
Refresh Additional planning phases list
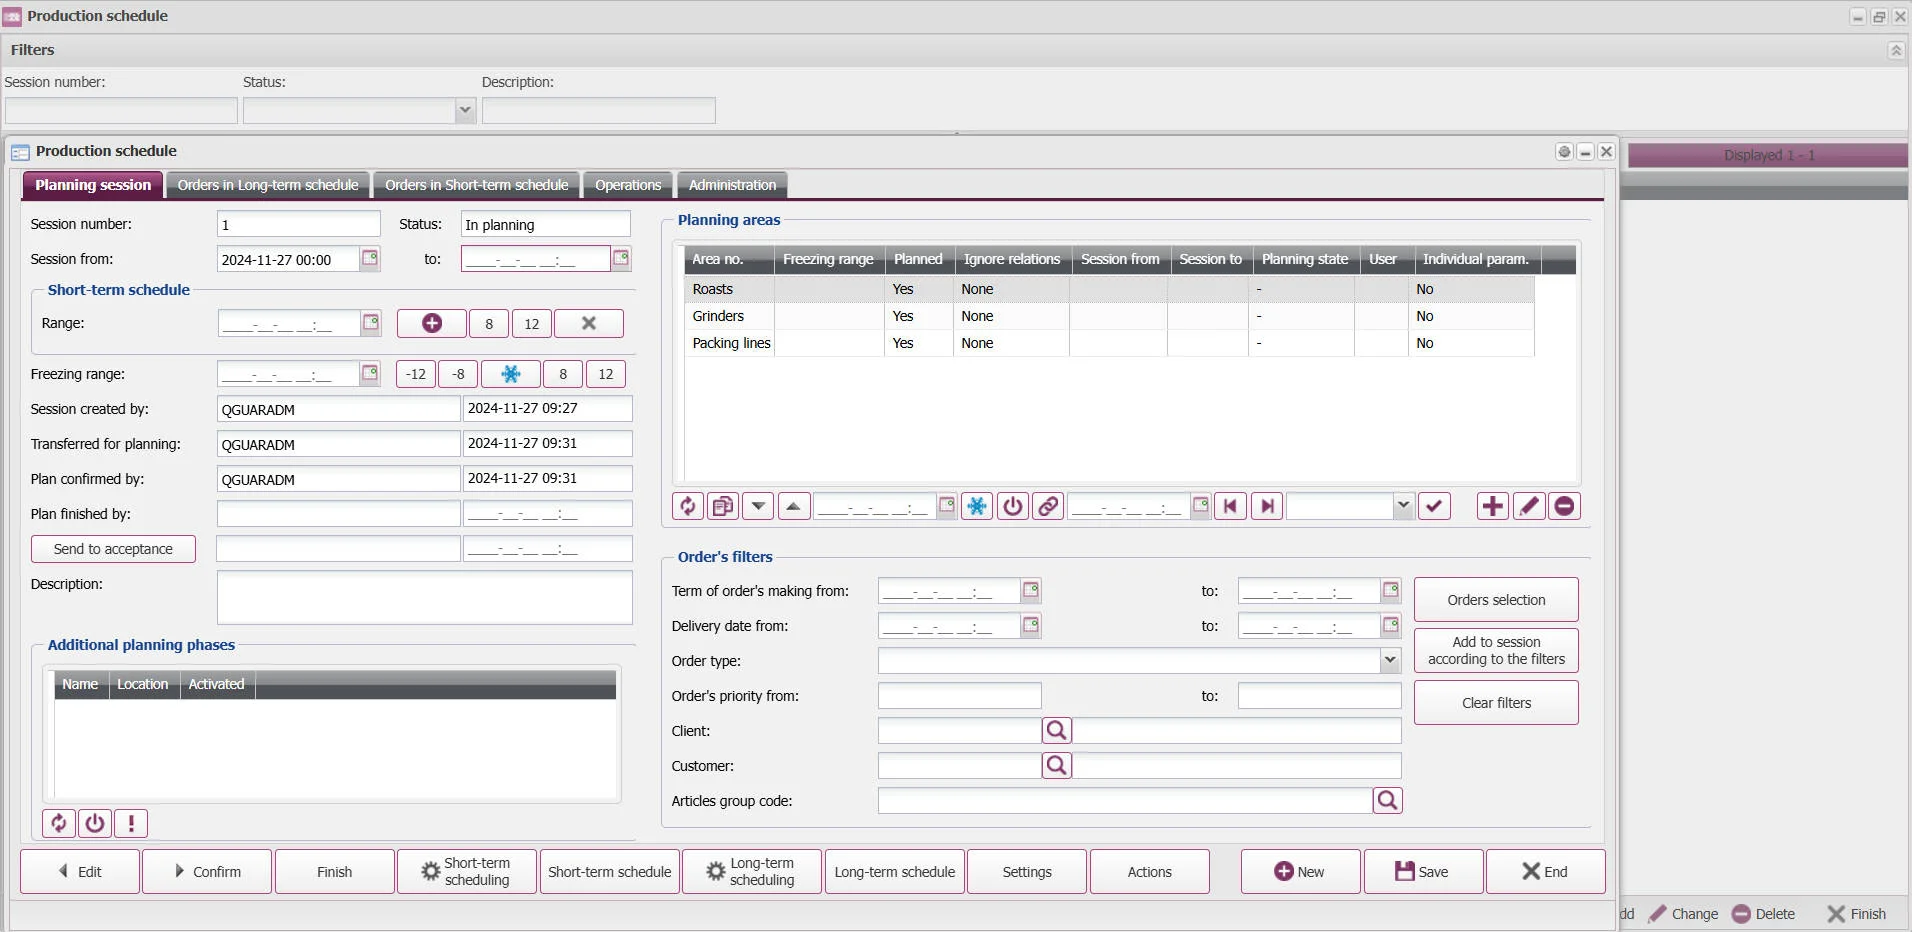coord(59,823)
